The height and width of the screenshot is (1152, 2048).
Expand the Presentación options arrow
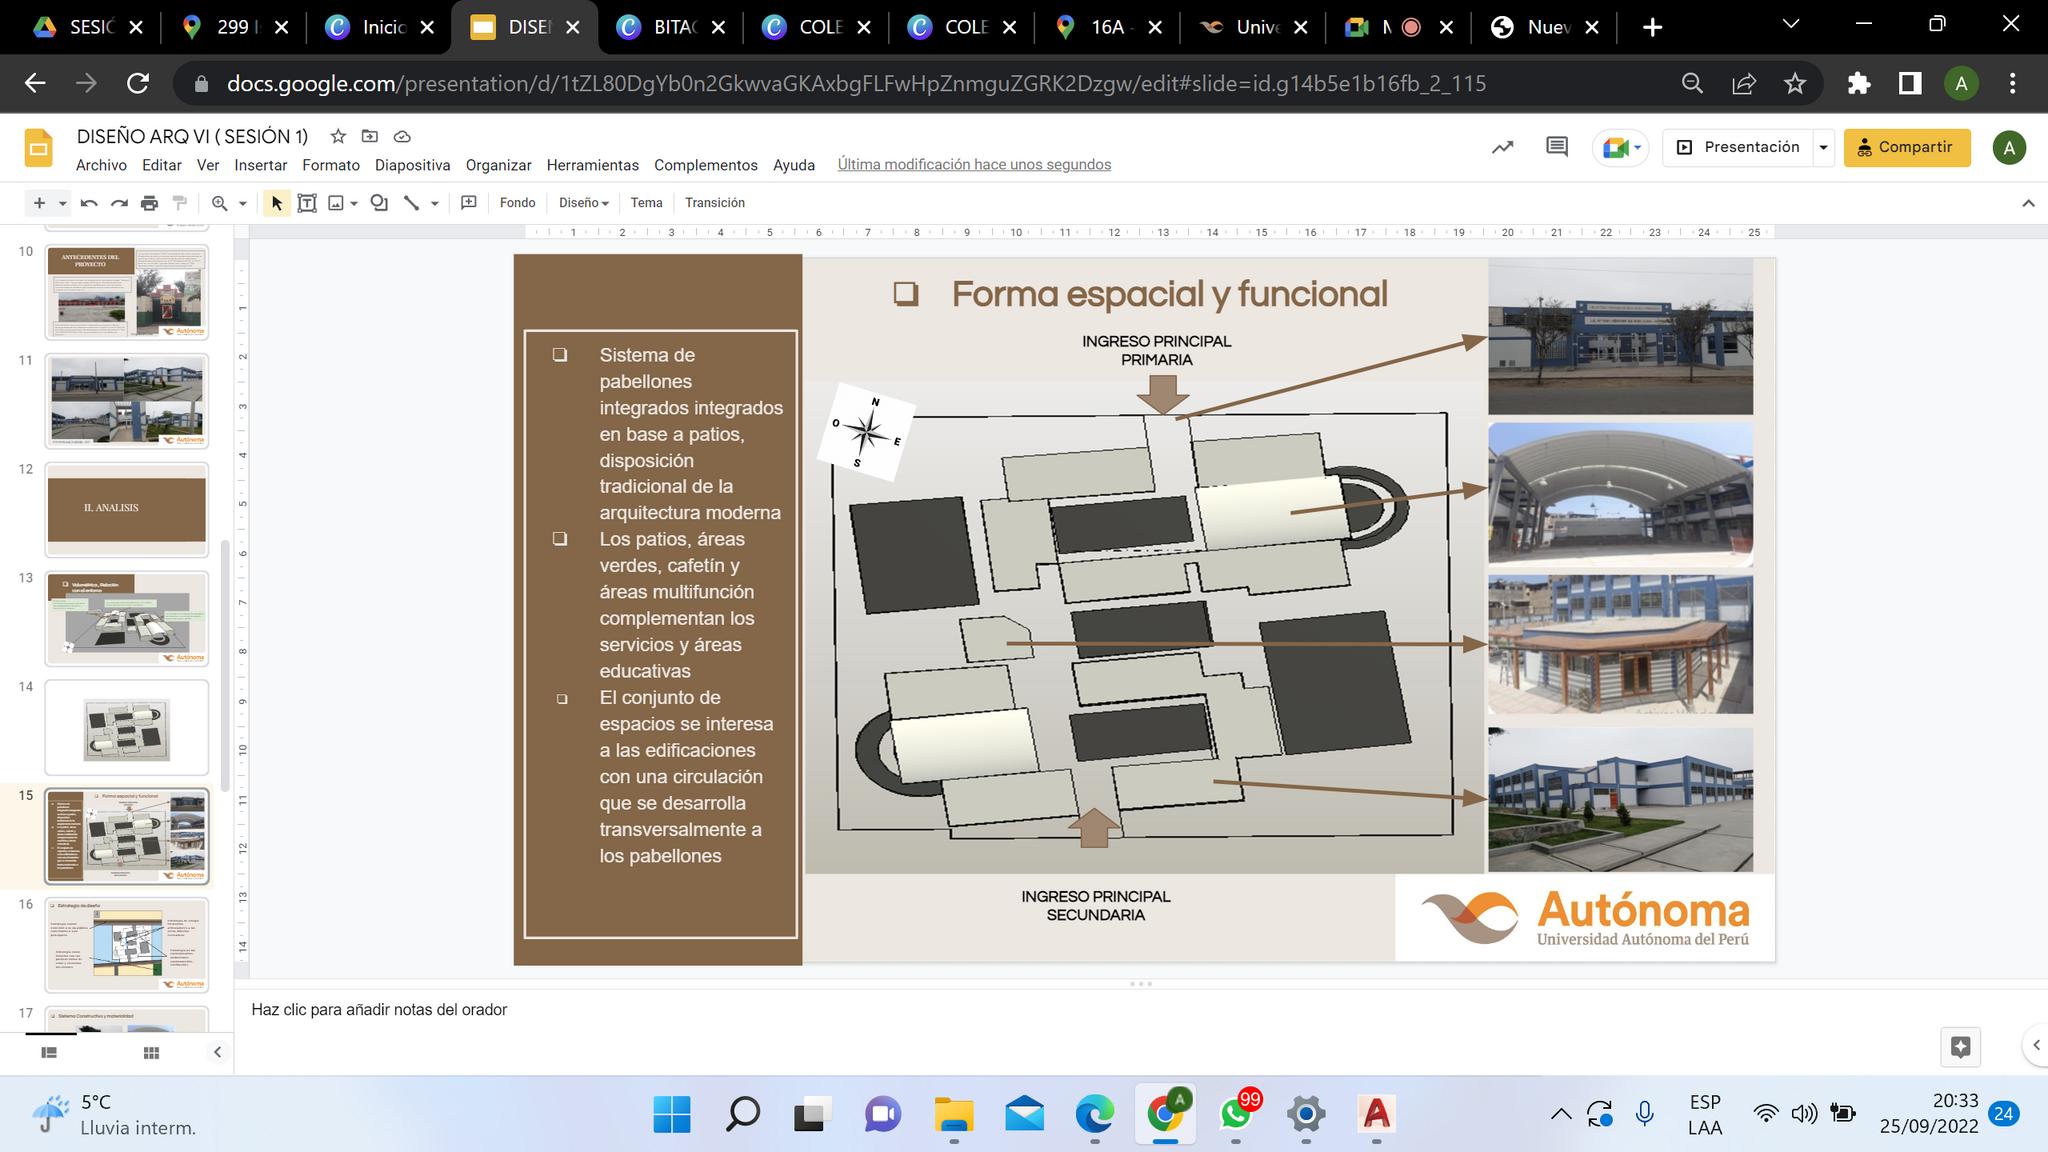pos(1823,147)
